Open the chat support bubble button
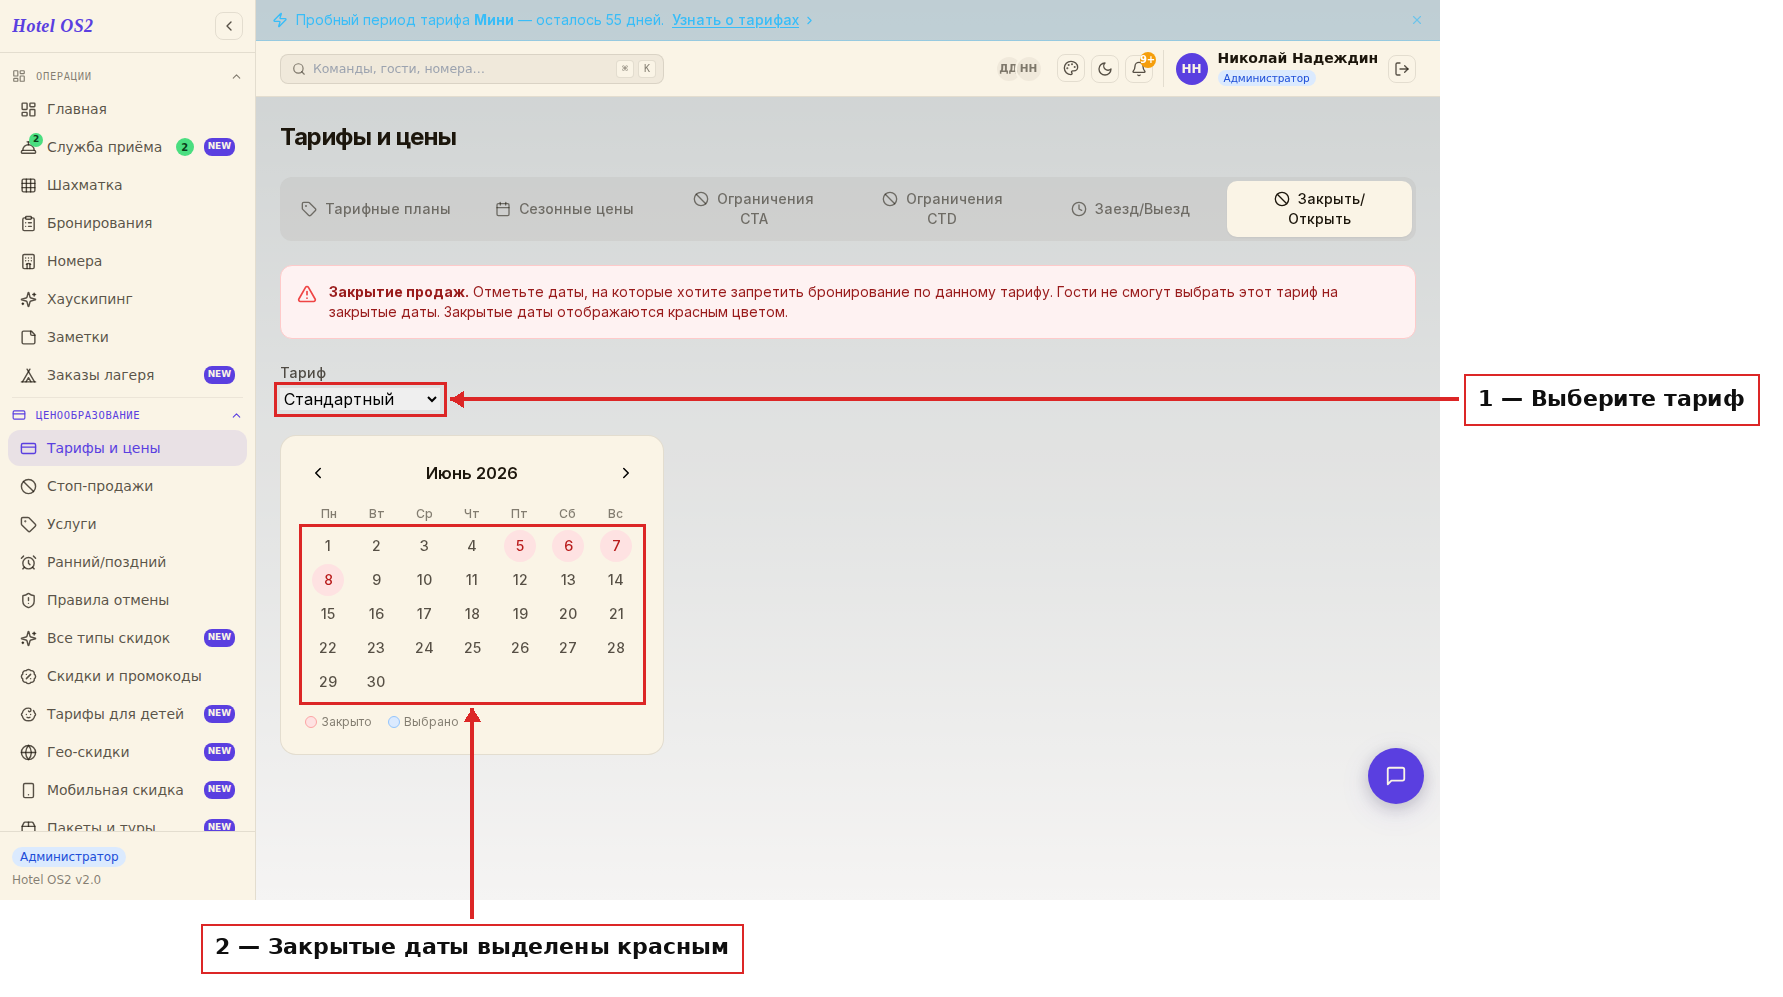Screen dimensions: 1783x997 [1396, 776]
